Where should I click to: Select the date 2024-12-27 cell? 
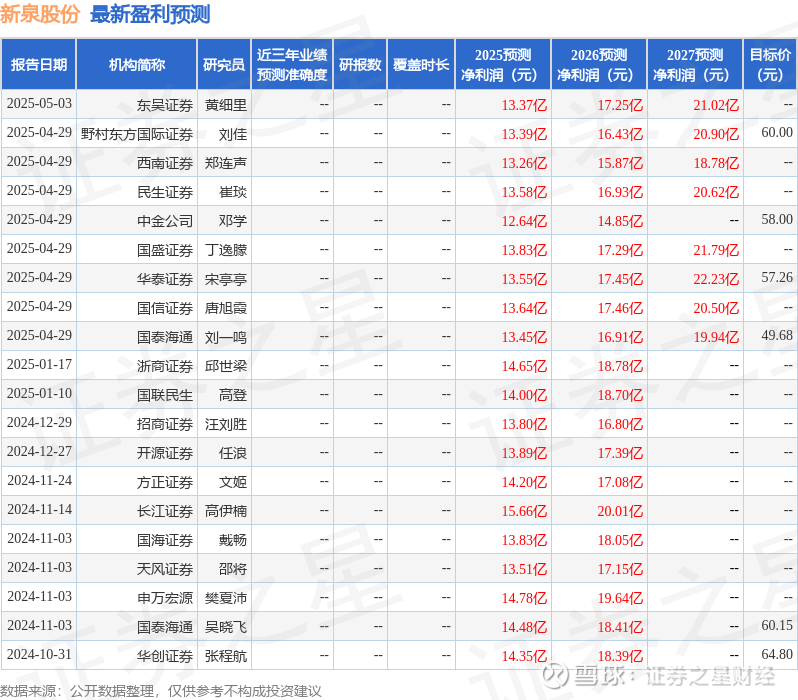[x=39, y=452]
